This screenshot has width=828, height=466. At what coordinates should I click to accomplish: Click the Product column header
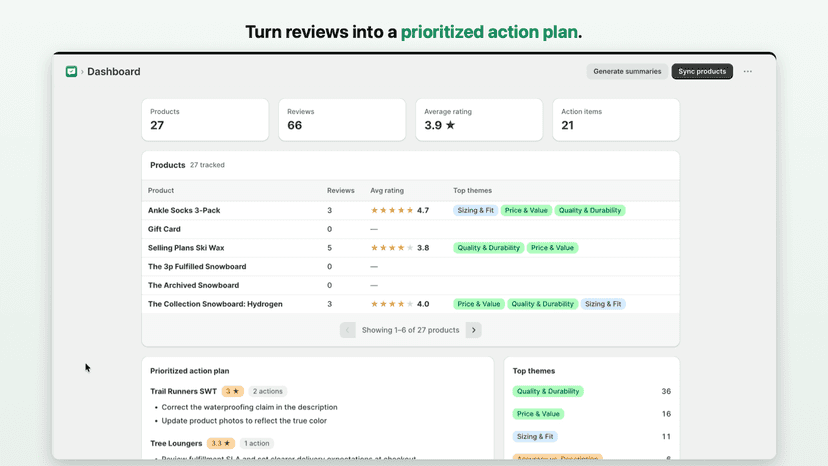click(x=161, y=190)
